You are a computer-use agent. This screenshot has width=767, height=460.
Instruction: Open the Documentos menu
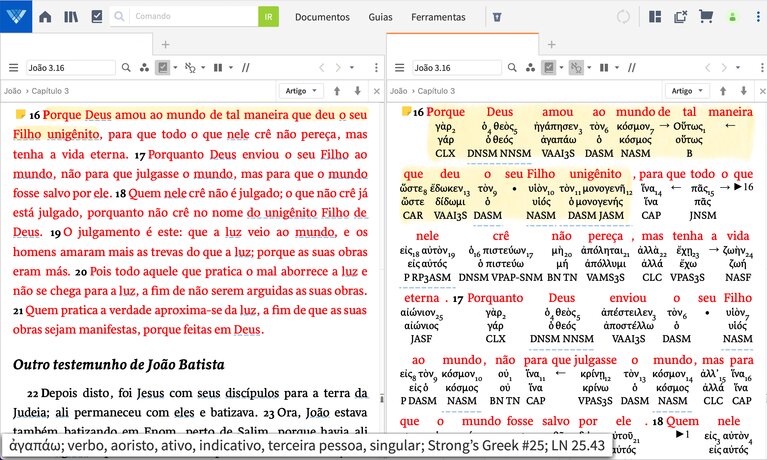[x=322, y=17]
